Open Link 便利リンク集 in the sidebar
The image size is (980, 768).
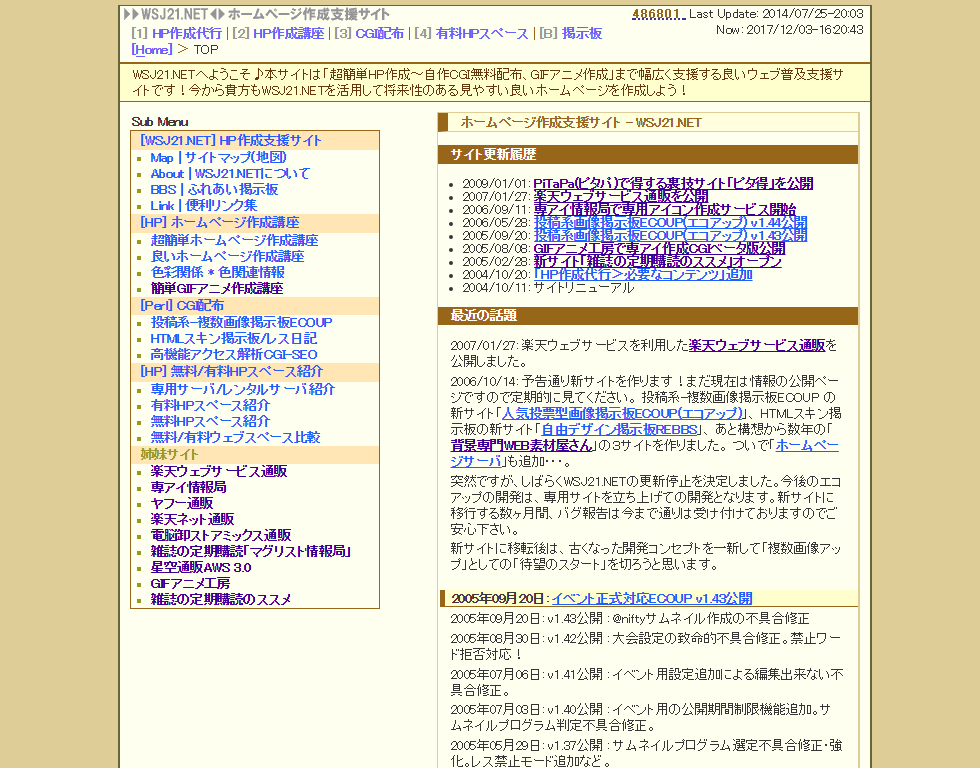pyautogui.click(x=203, y=205)
